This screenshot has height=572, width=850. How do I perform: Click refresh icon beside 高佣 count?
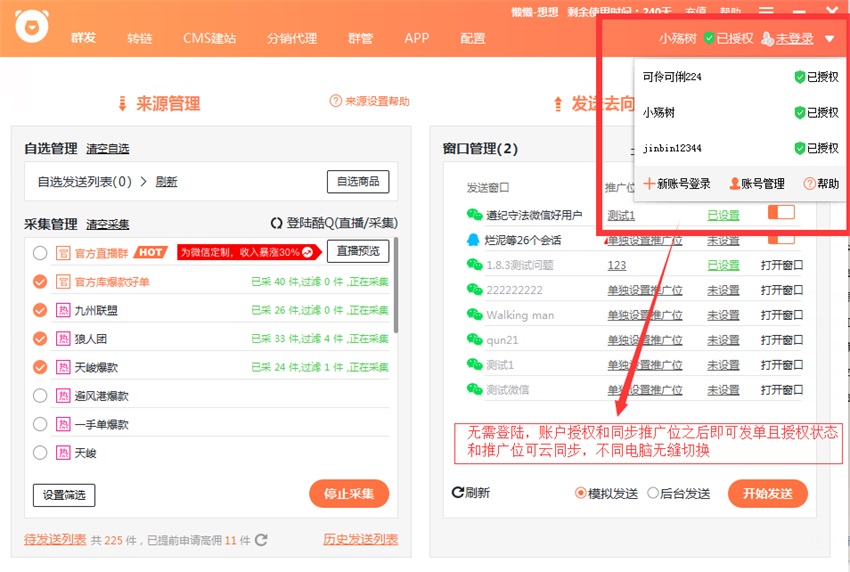(261, 540)
